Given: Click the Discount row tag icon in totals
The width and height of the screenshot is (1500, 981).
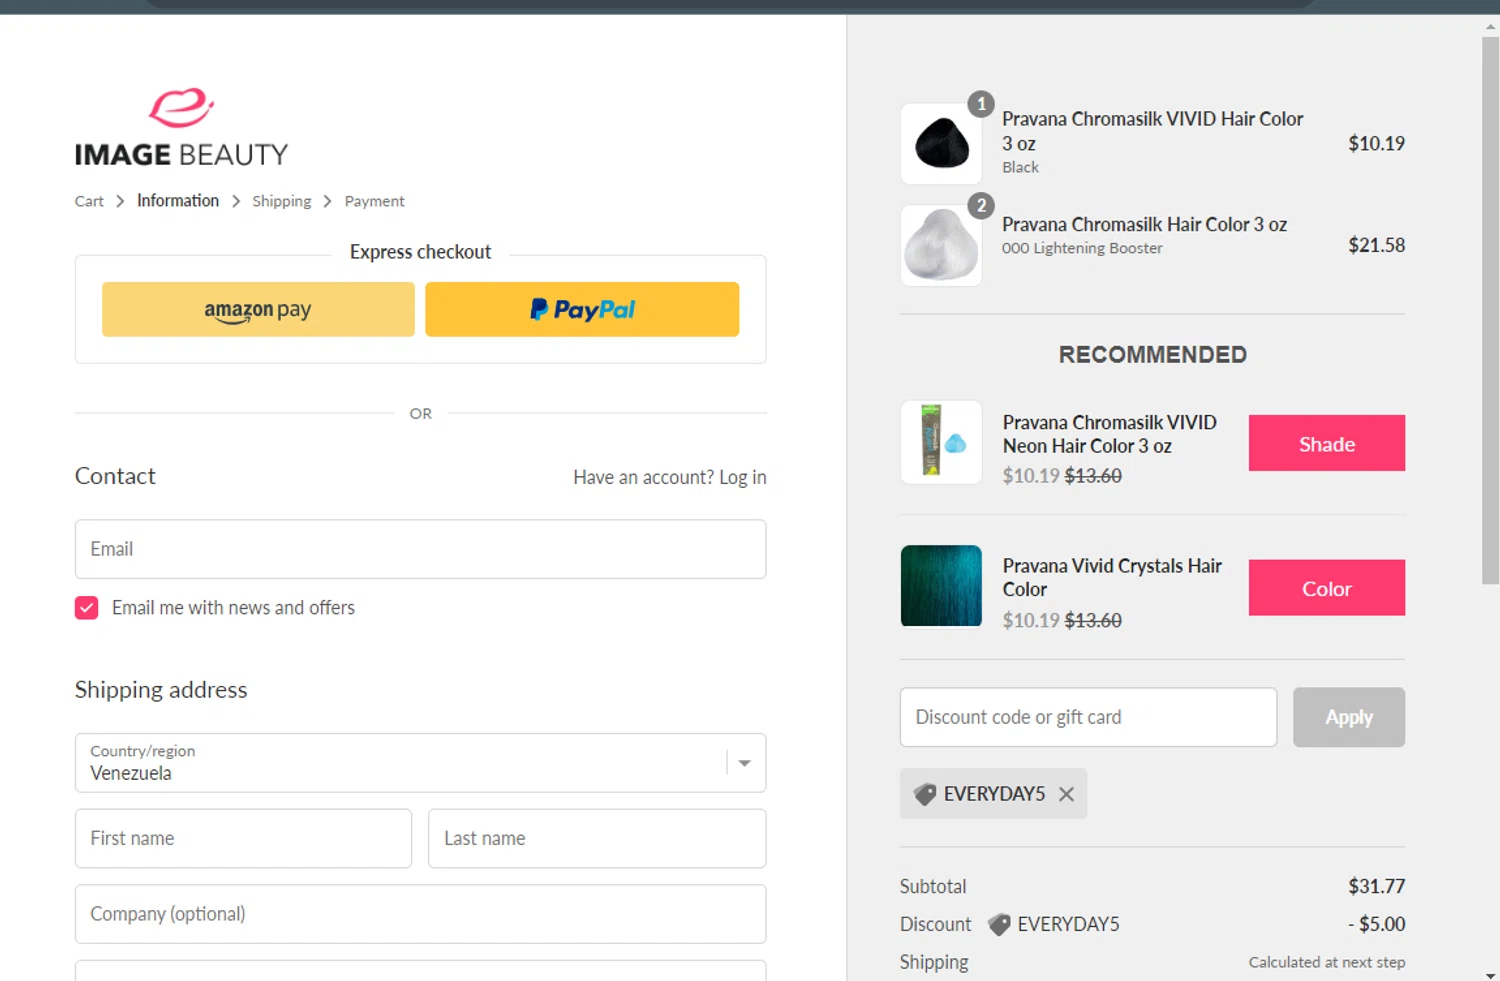Looking at the screenshot, I should click(998, 925).
